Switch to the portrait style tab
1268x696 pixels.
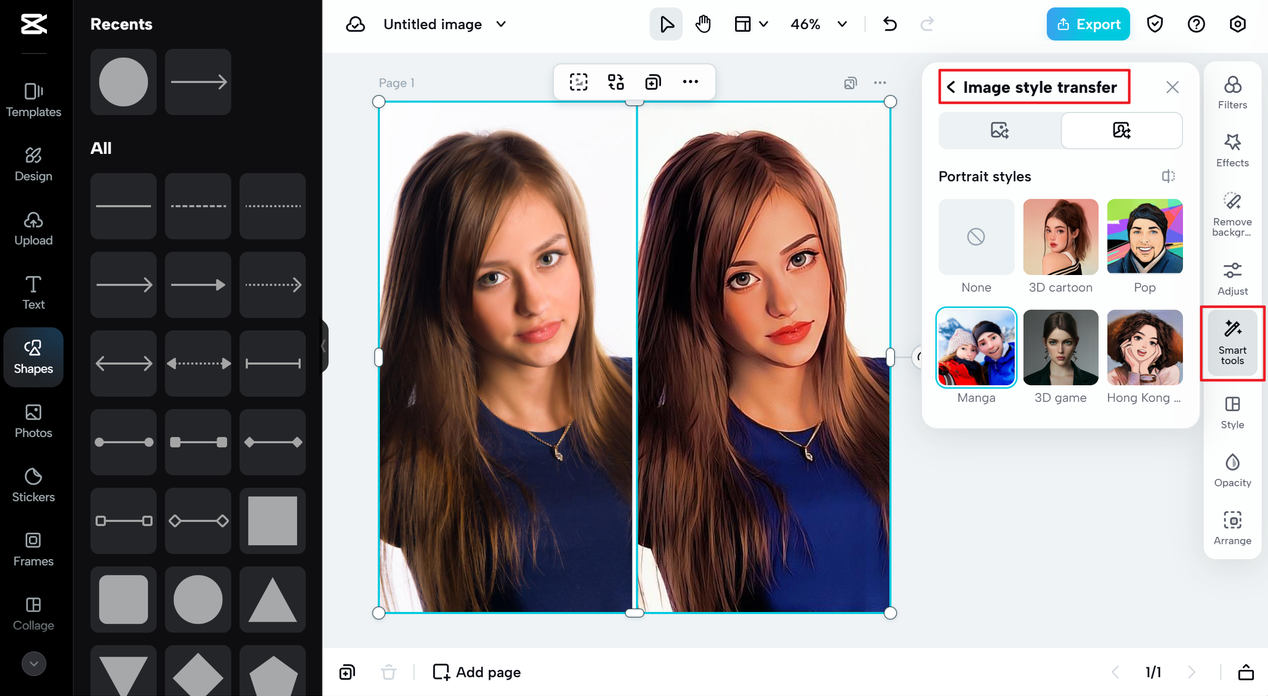[x=1121, y=130]
